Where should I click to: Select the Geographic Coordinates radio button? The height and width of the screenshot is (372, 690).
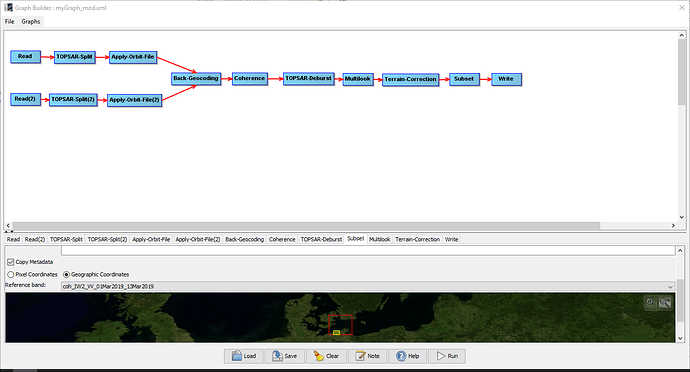pos(66,274)
